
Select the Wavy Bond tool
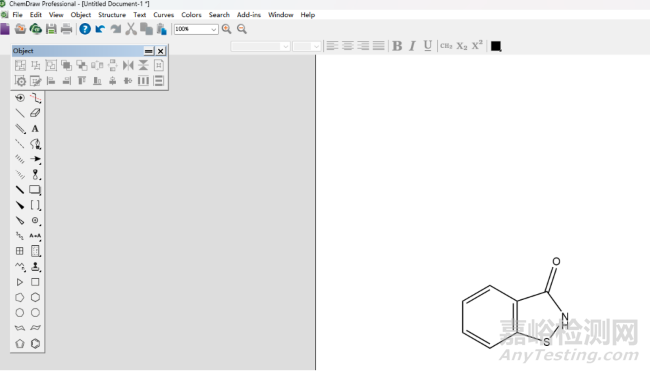[x=19, y=236]
